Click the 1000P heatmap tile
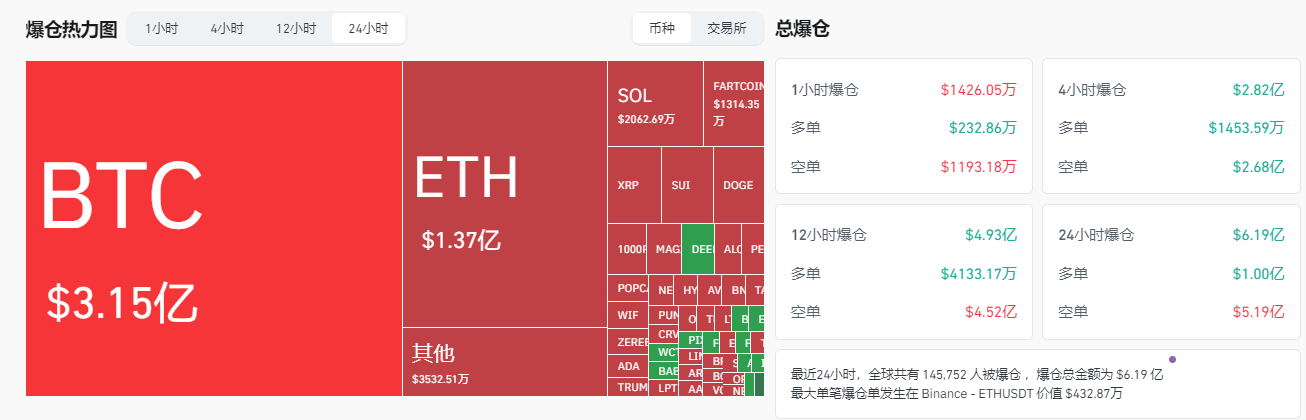1306x420 pixels. tap(627, 249)
